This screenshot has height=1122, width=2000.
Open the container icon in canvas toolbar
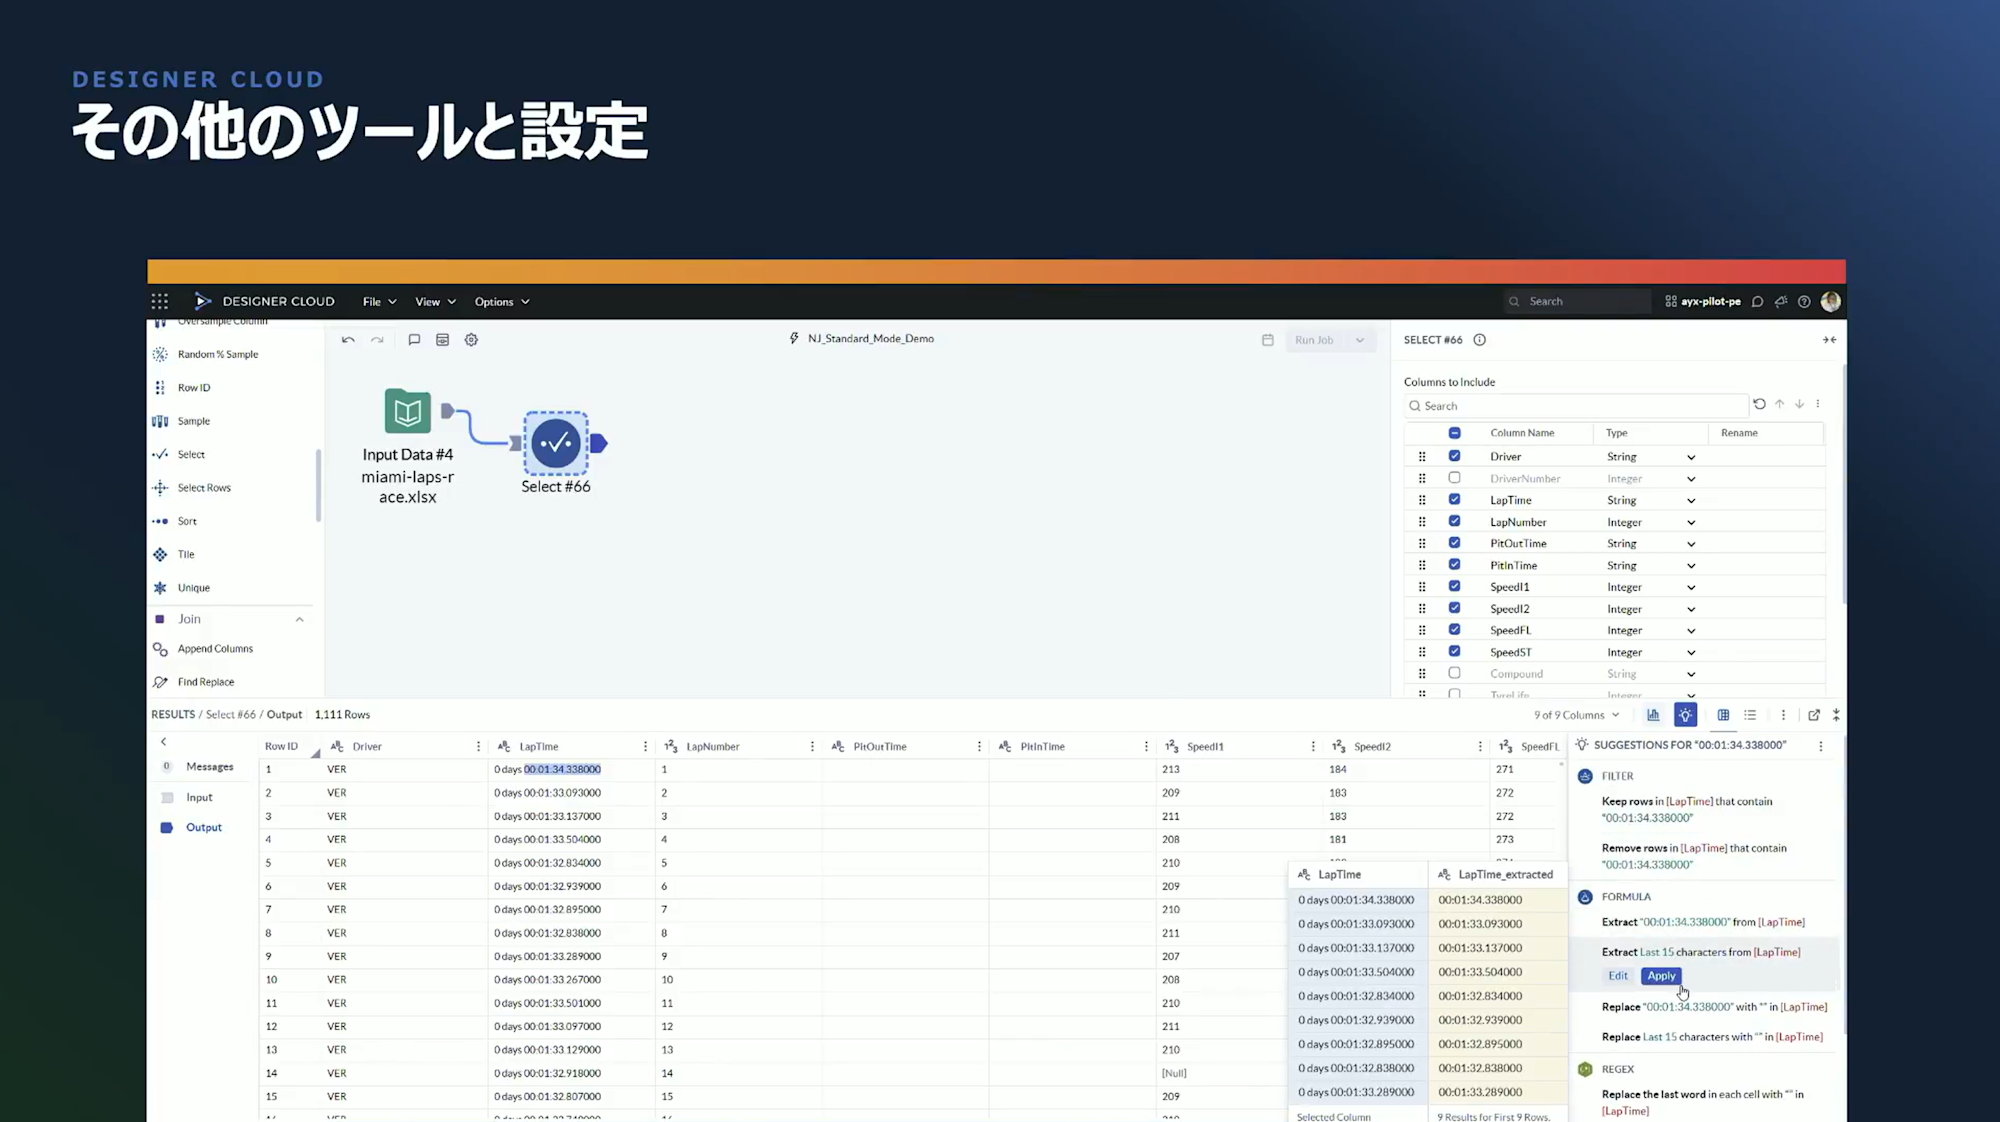point(442,340)
